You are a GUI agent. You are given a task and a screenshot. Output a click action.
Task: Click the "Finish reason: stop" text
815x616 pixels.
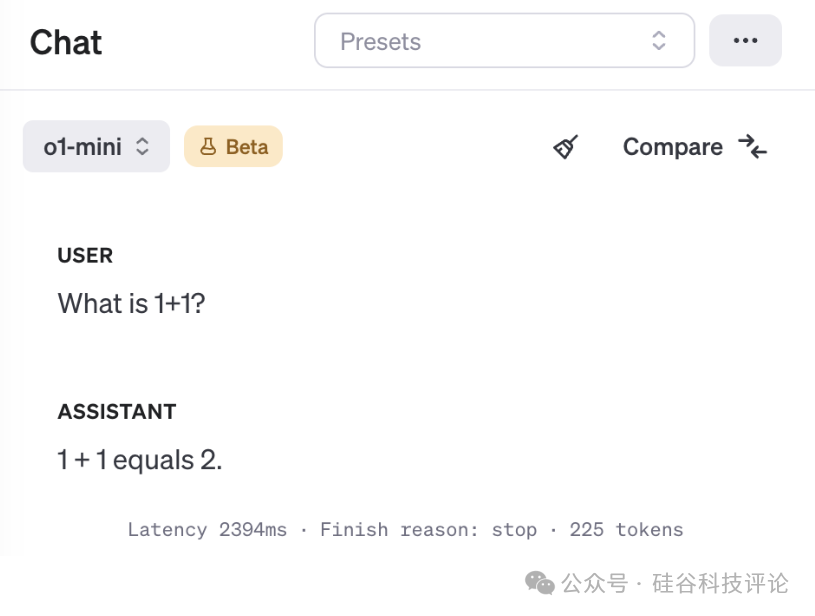(x=428, y=530)
